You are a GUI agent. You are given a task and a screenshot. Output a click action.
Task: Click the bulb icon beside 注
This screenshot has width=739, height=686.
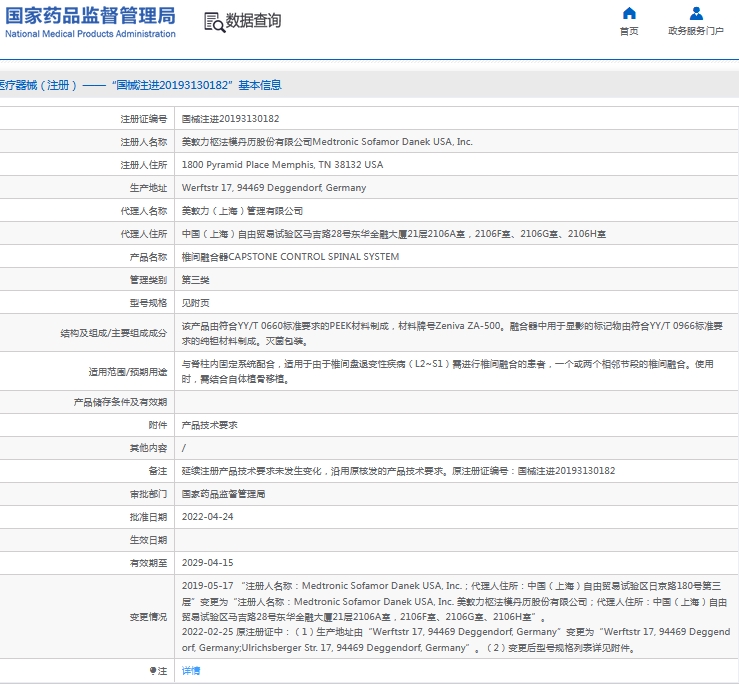click(153, 670)
